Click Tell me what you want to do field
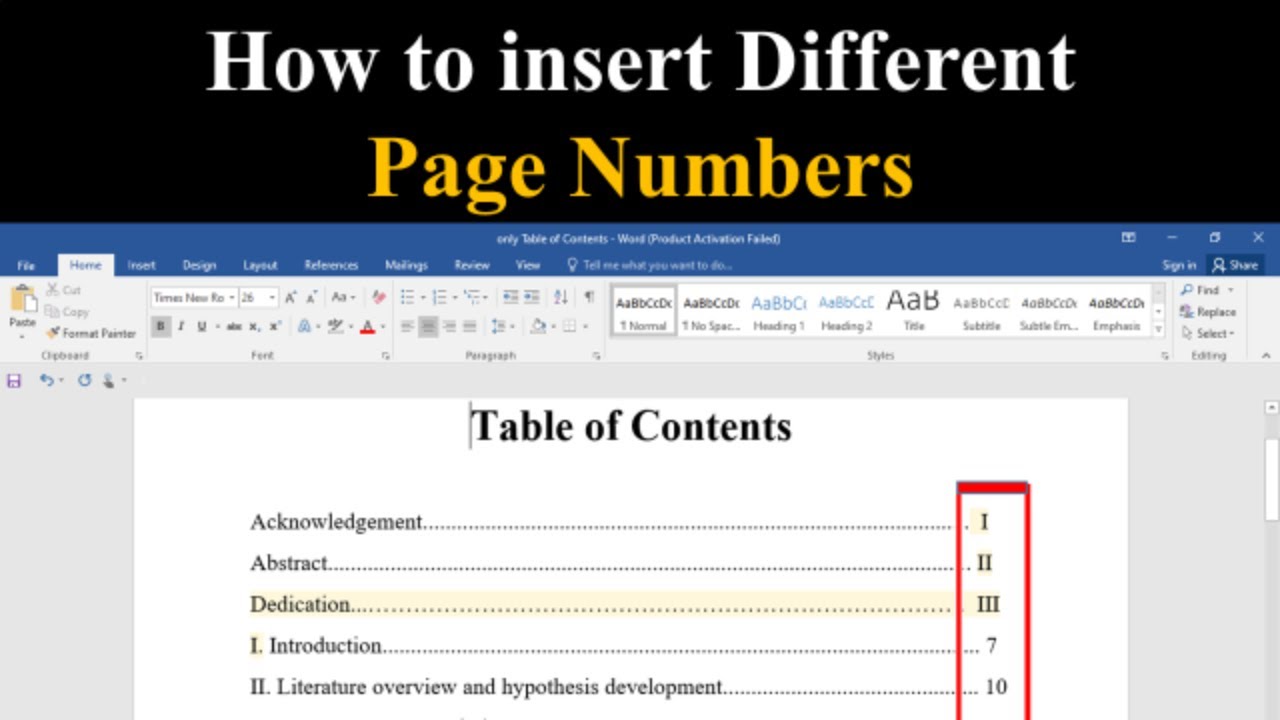The height and width of the screenshot is (720, 1280). (x=650, y=265)
